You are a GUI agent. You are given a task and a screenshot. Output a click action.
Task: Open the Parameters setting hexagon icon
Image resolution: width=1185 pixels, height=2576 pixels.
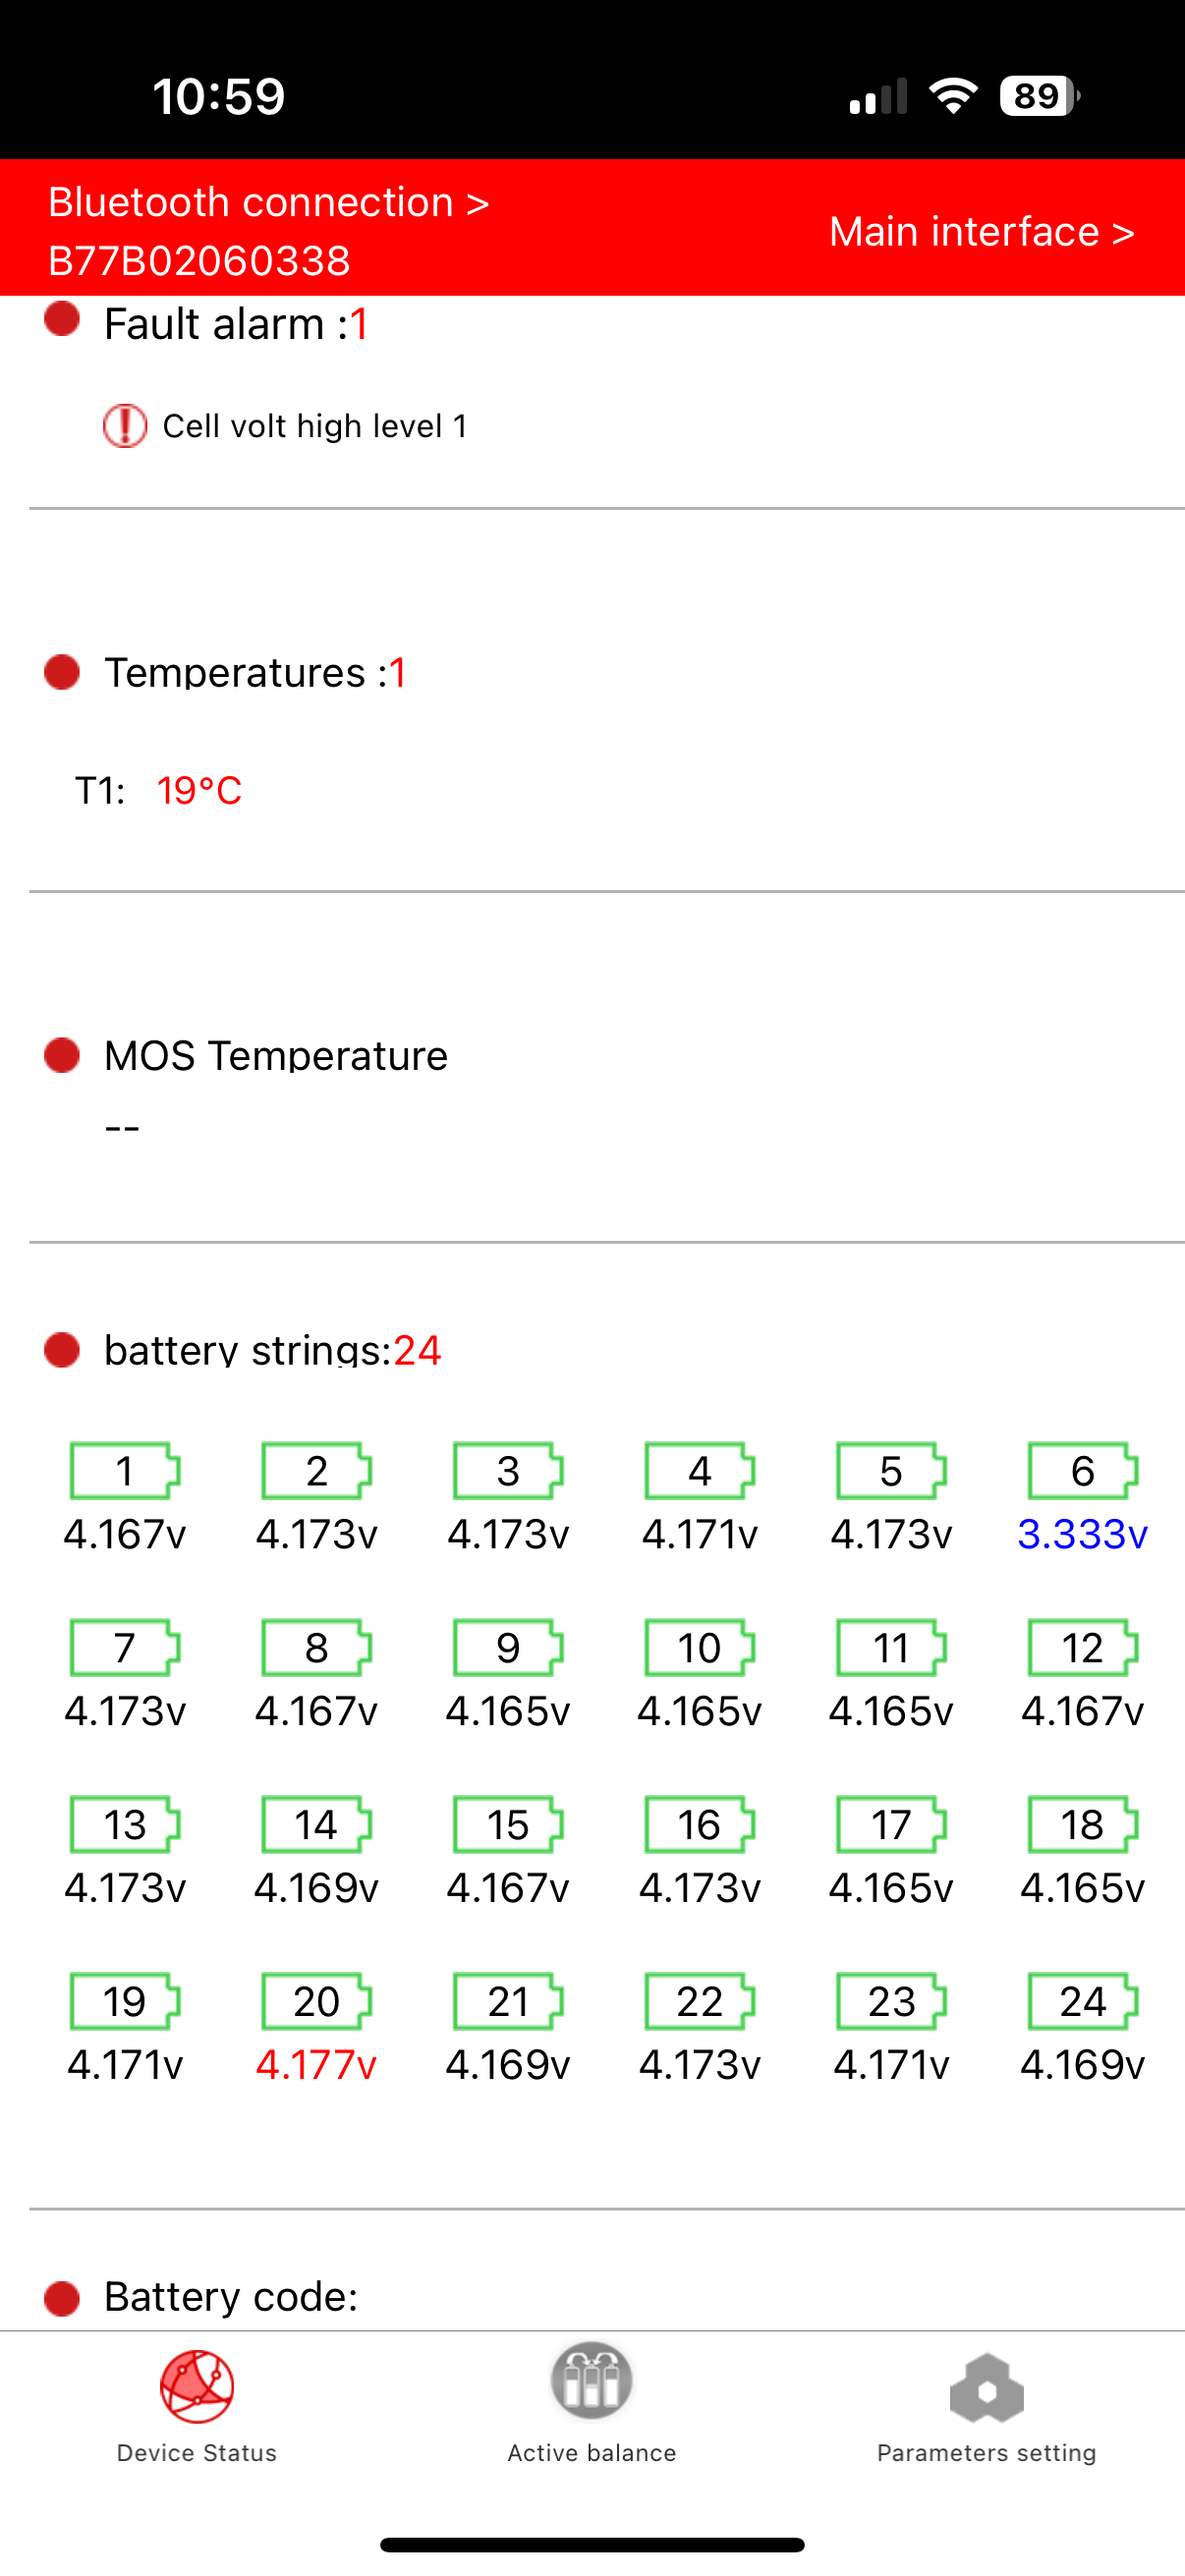(986, 2388)
